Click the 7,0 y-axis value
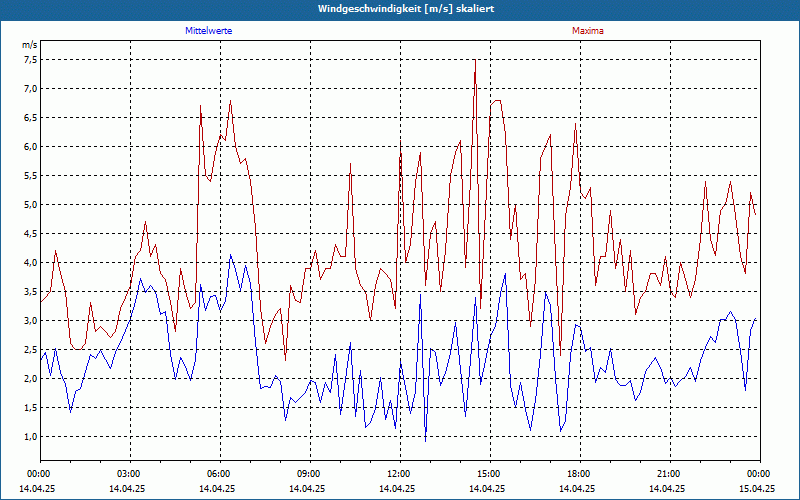 click(31, 89)
